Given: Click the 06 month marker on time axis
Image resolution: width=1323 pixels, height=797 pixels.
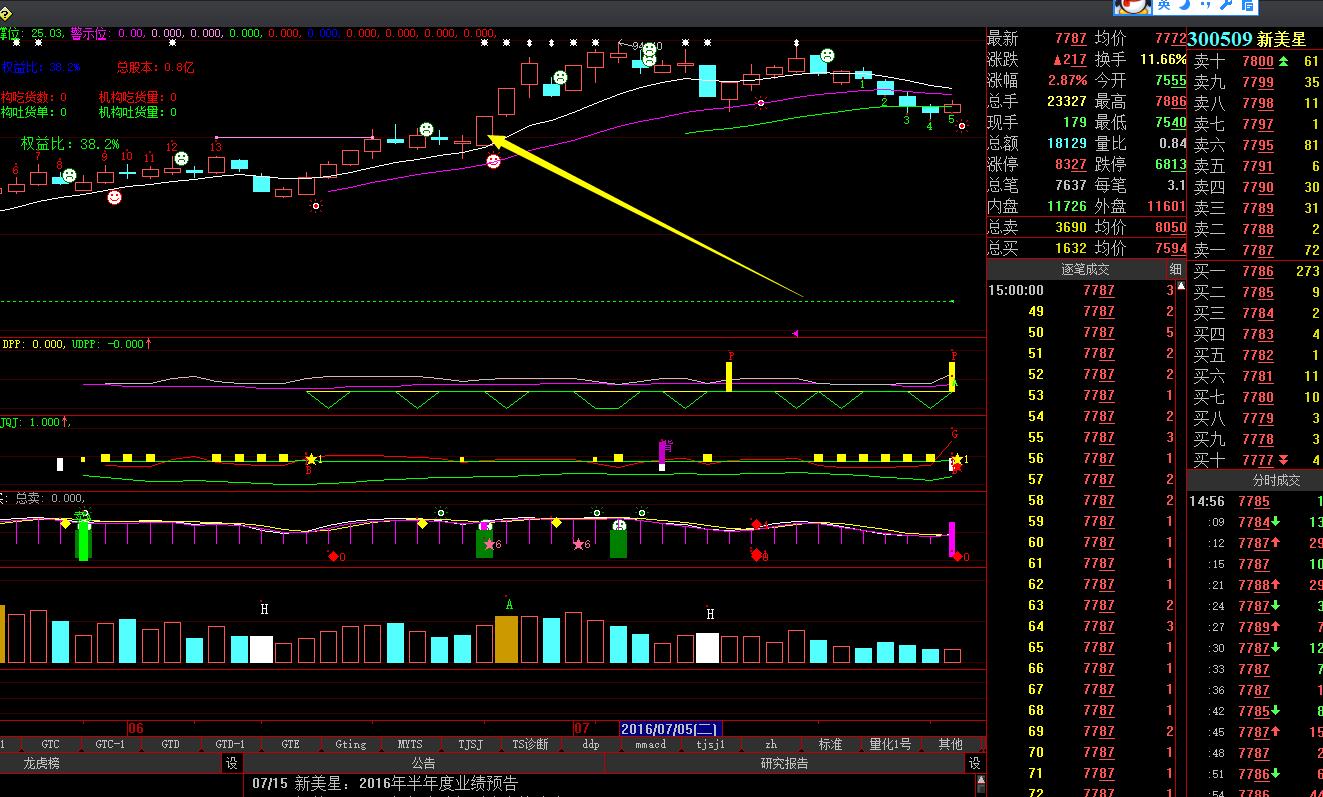Looking at the screenshot, I should 136,729.
